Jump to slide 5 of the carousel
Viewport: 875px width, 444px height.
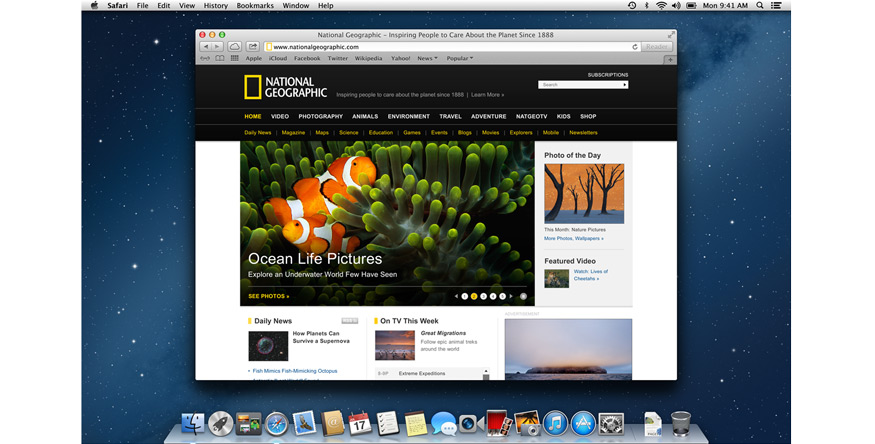pos(502,296)
